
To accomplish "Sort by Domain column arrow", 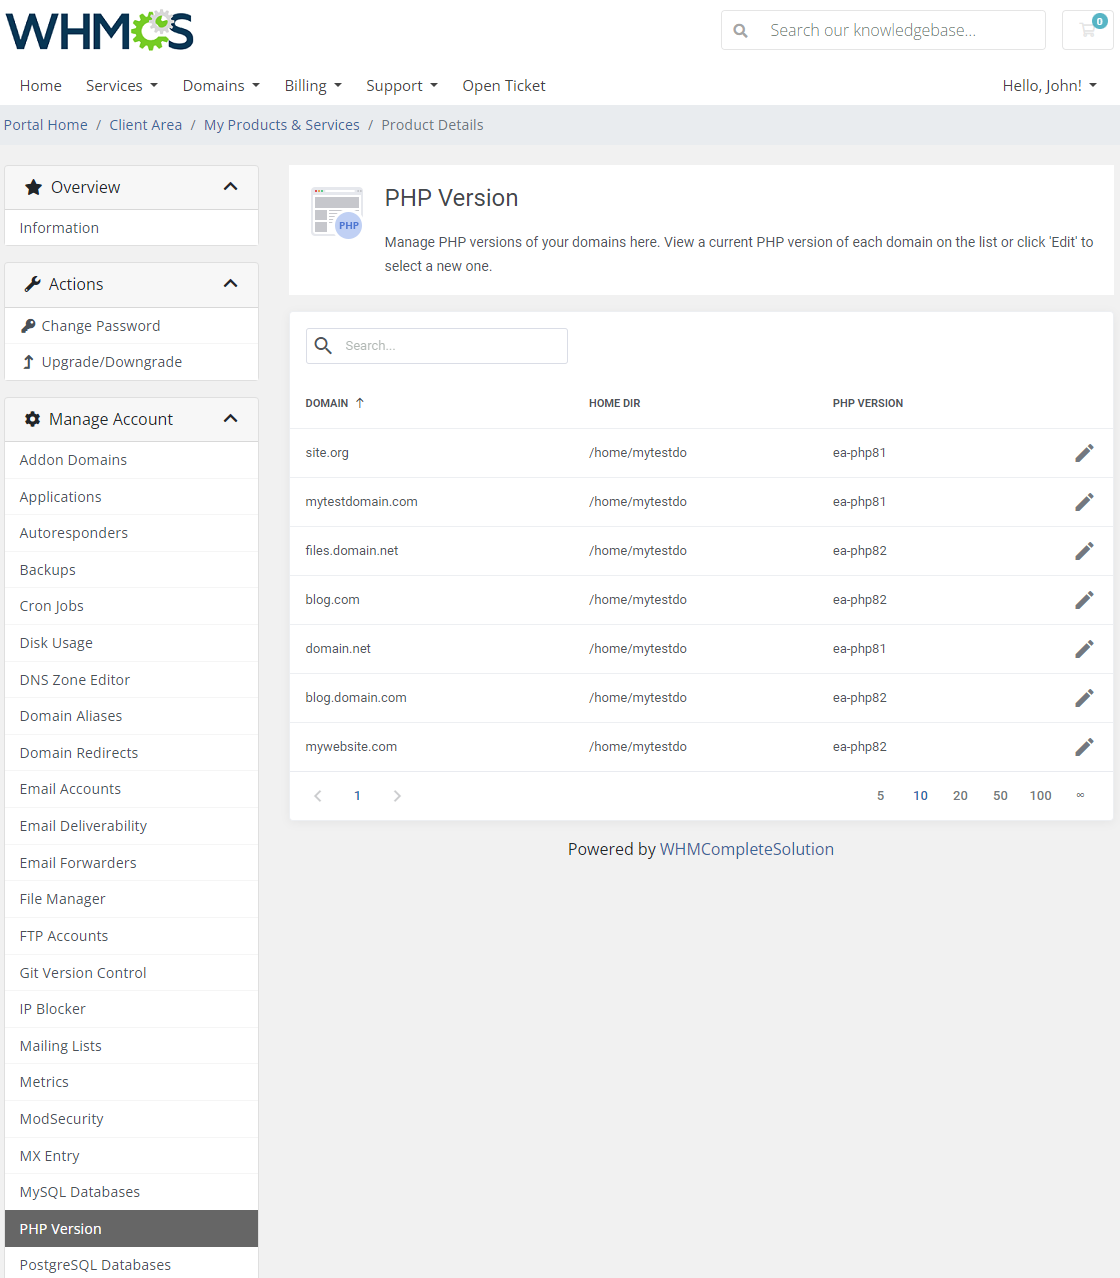I will point(360,403).
